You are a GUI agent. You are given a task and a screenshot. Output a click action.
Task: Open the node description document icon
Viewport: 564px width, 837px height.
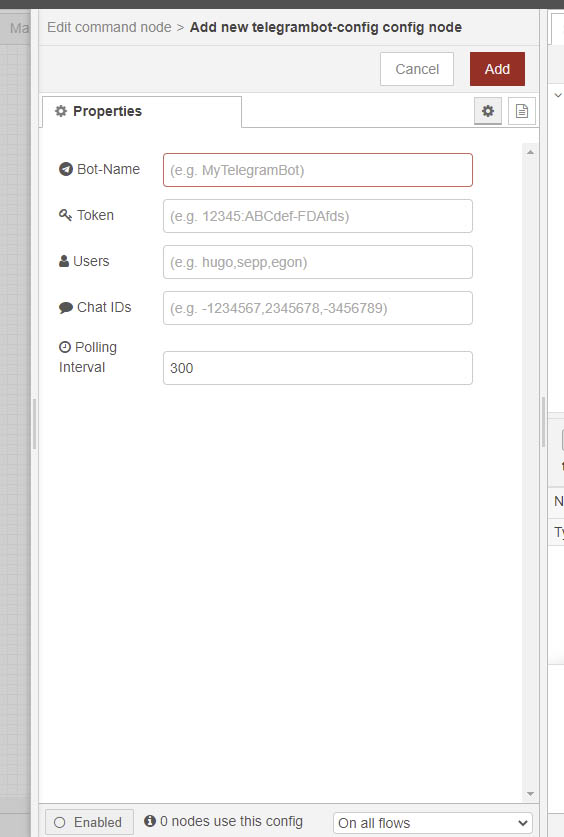pos(522,111)
